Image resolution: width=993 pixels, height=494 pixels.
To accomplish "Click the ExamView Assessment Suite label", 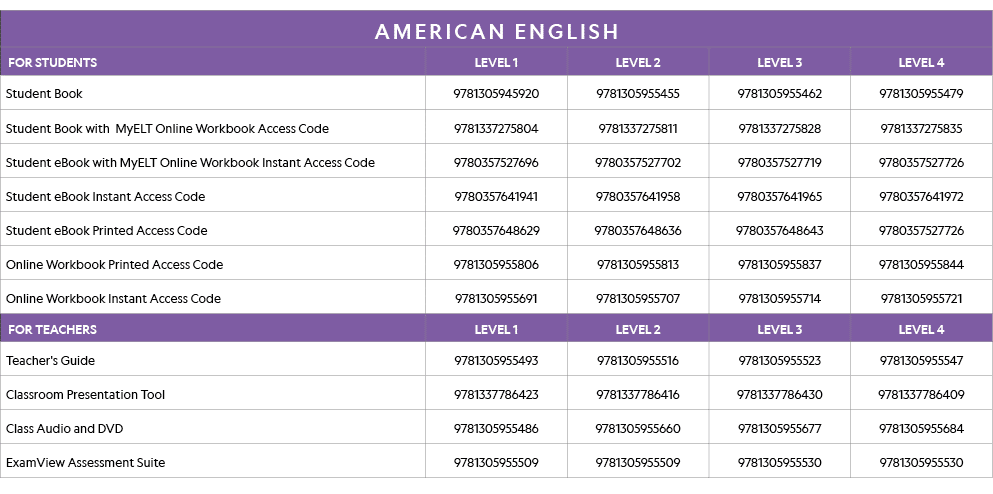I will 85,463.
